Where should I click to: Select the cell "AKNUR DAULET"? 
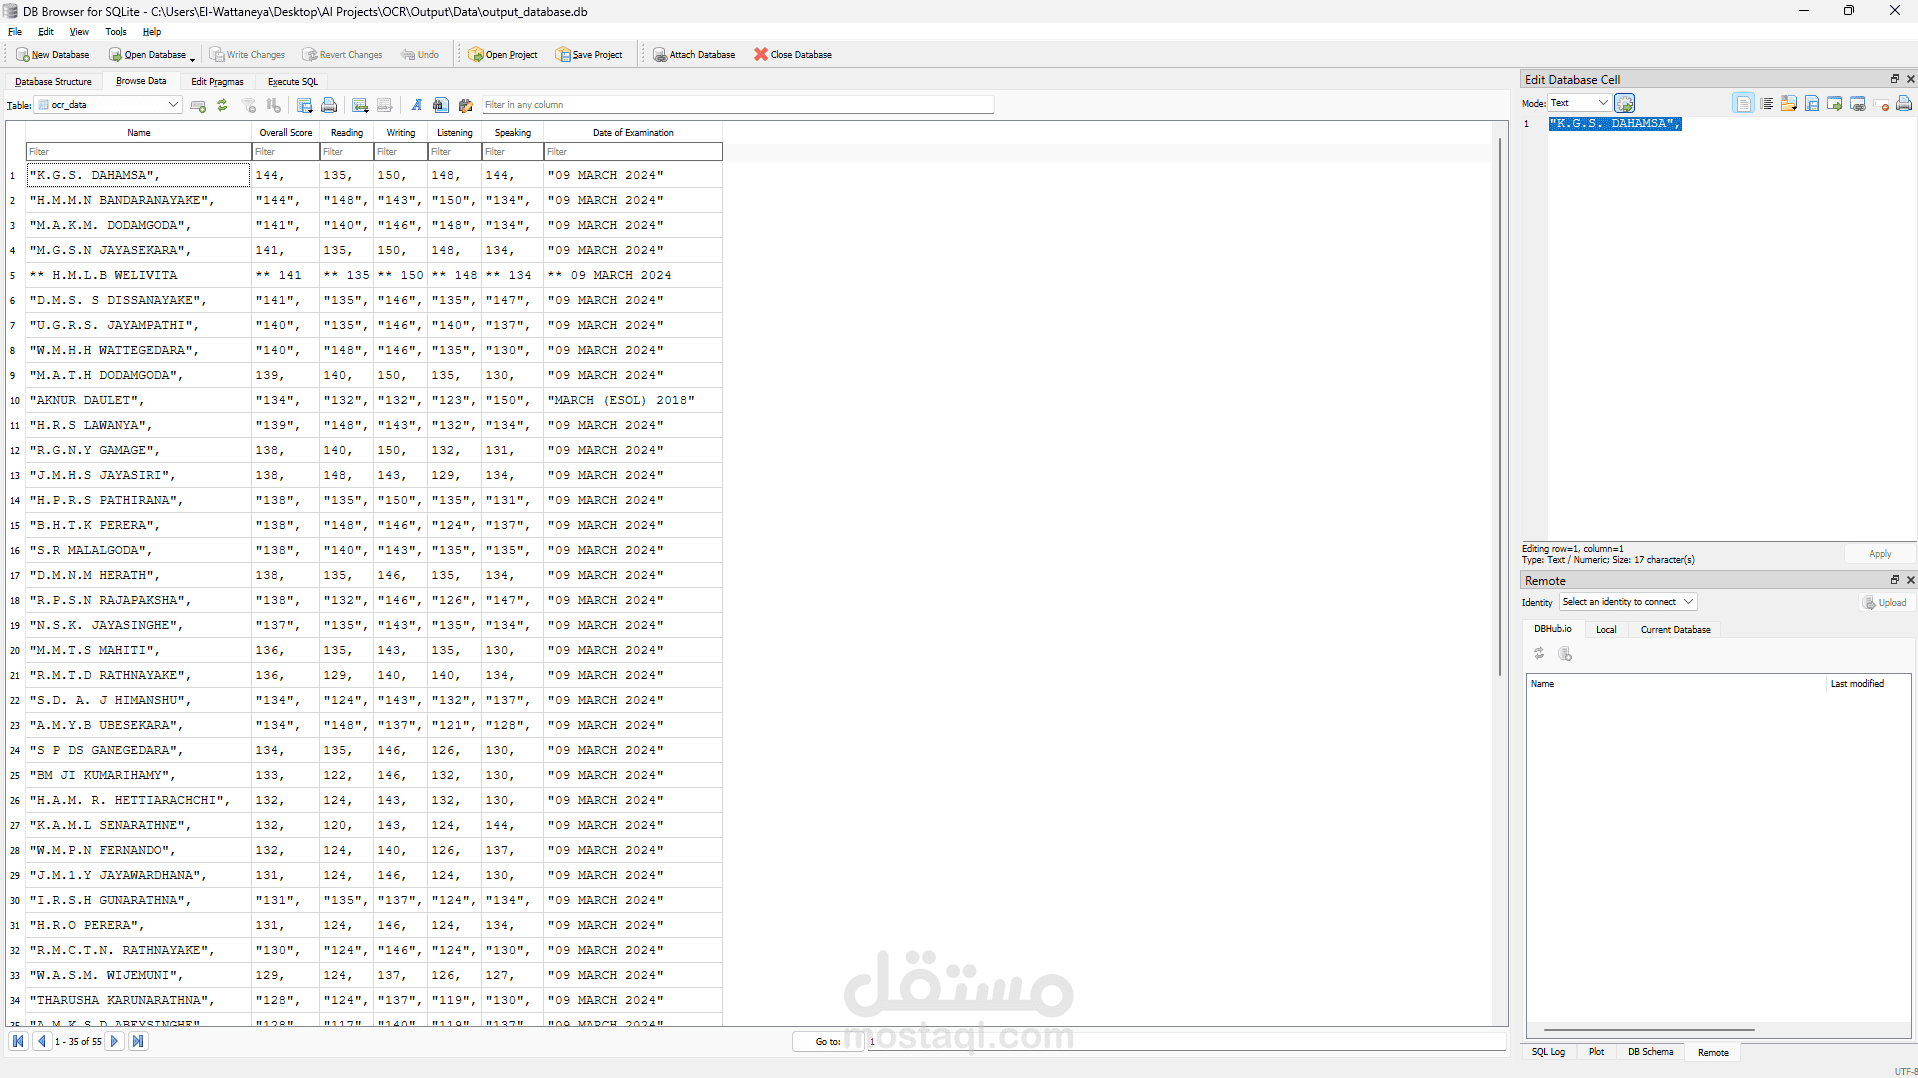point(139,400)
